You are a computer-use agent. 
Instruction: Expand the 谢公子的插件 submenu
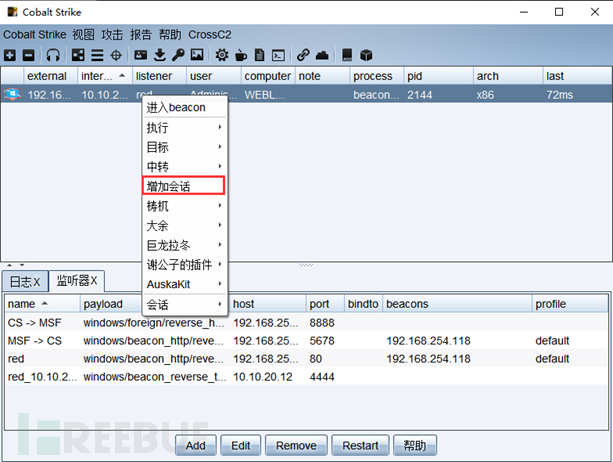point(185,264)
